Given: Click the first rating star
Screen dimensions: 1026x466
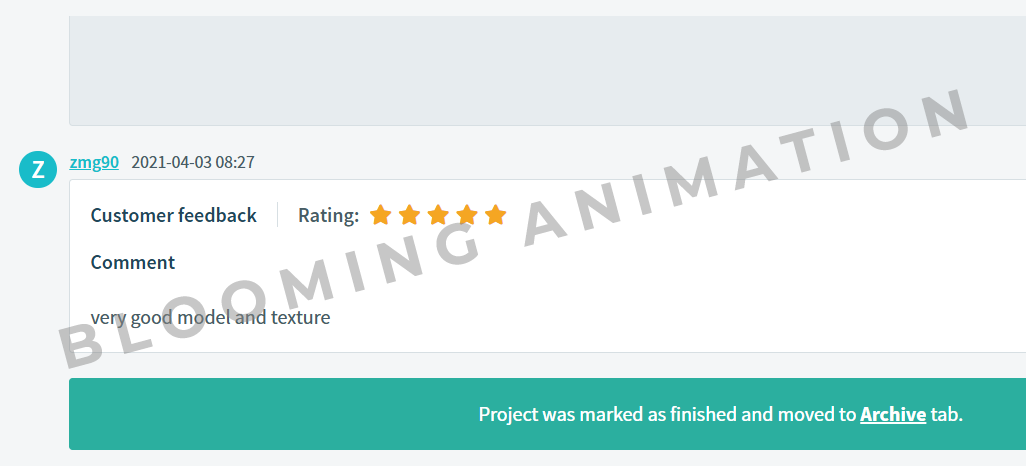Looking at the screenshot, I should [x=380, y=215].
